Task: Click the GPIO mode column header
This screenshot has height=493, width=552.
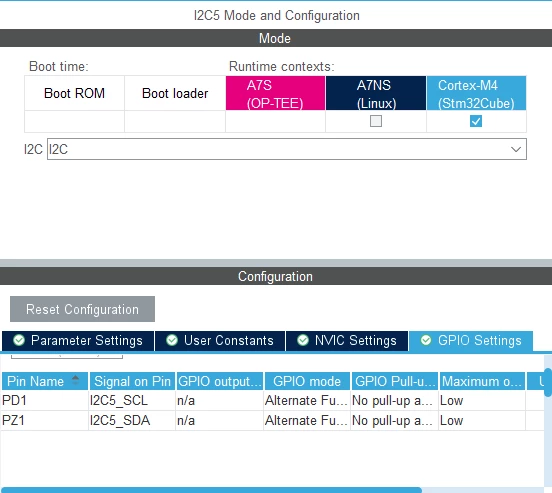Action: click(307, 381)
